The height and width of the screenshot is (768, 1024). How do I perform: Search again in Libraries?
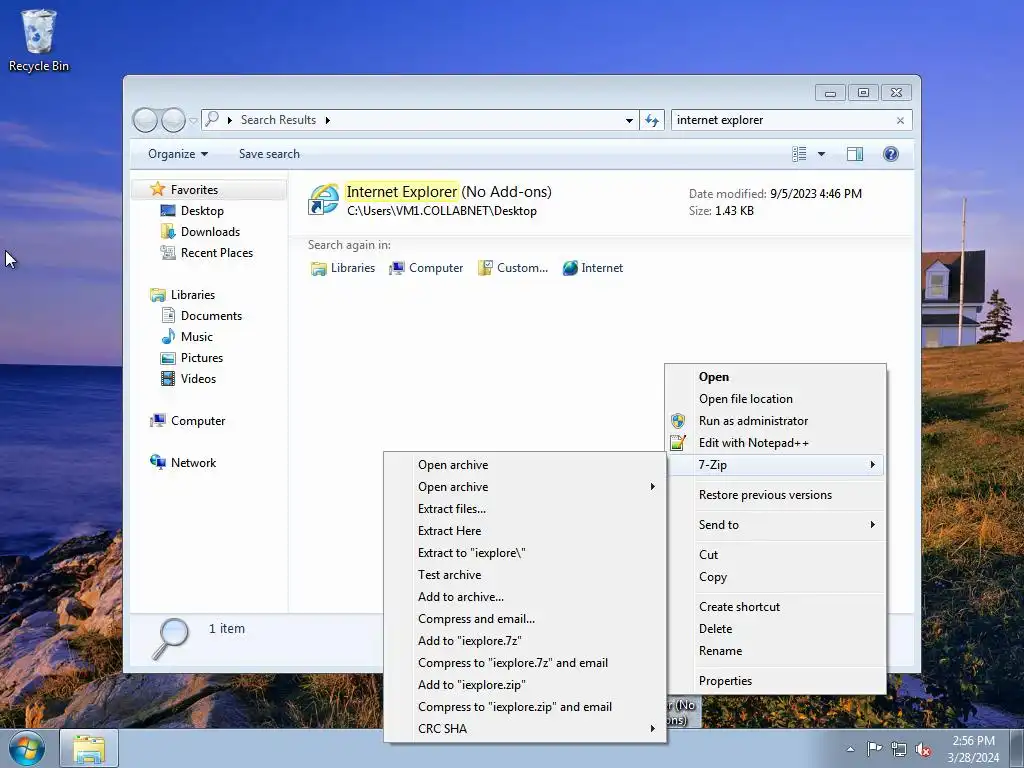click(343, 268)
